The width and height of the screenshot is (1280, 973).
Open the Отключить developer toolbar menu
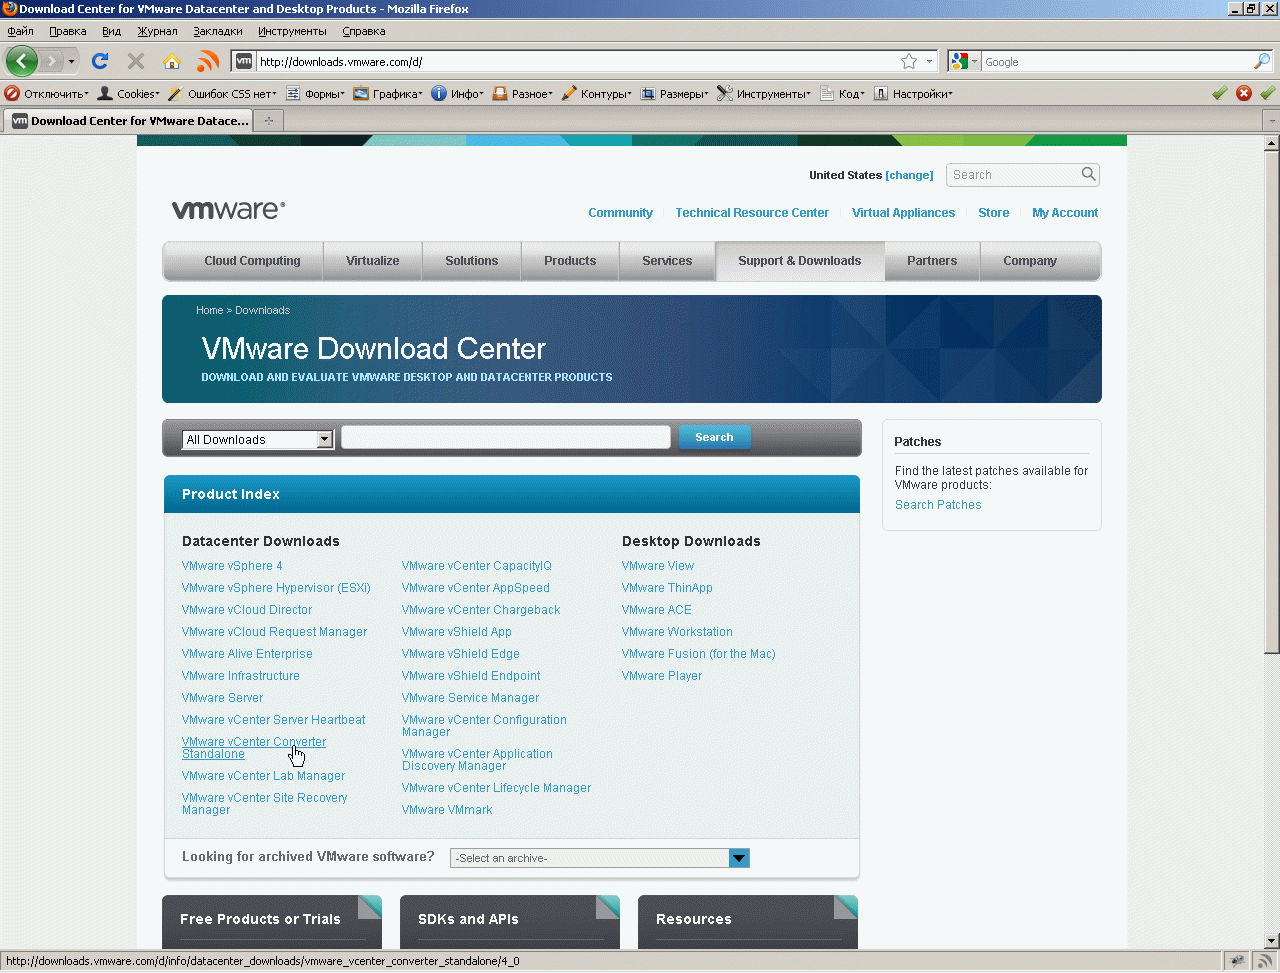[x=47, y=94]
